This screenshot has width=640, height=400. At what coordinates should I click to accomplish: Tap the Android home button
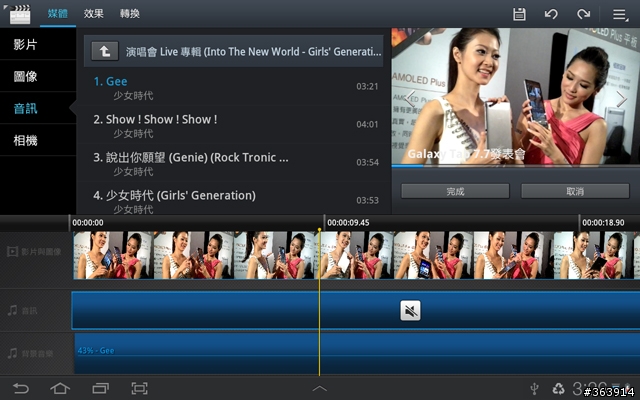coord(60,388)
